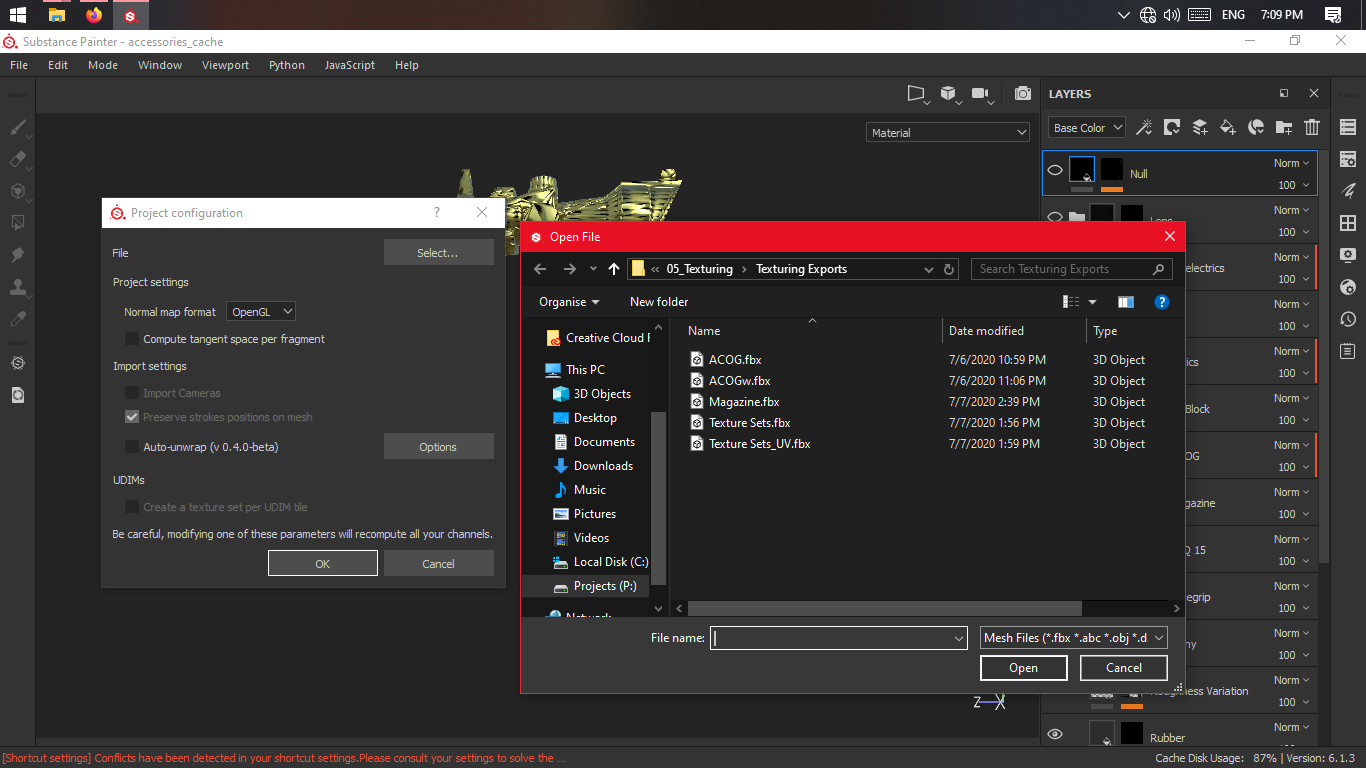Open the Texture Set Settings panel icon
1366x768 pixels.
tap(1348, 159)
